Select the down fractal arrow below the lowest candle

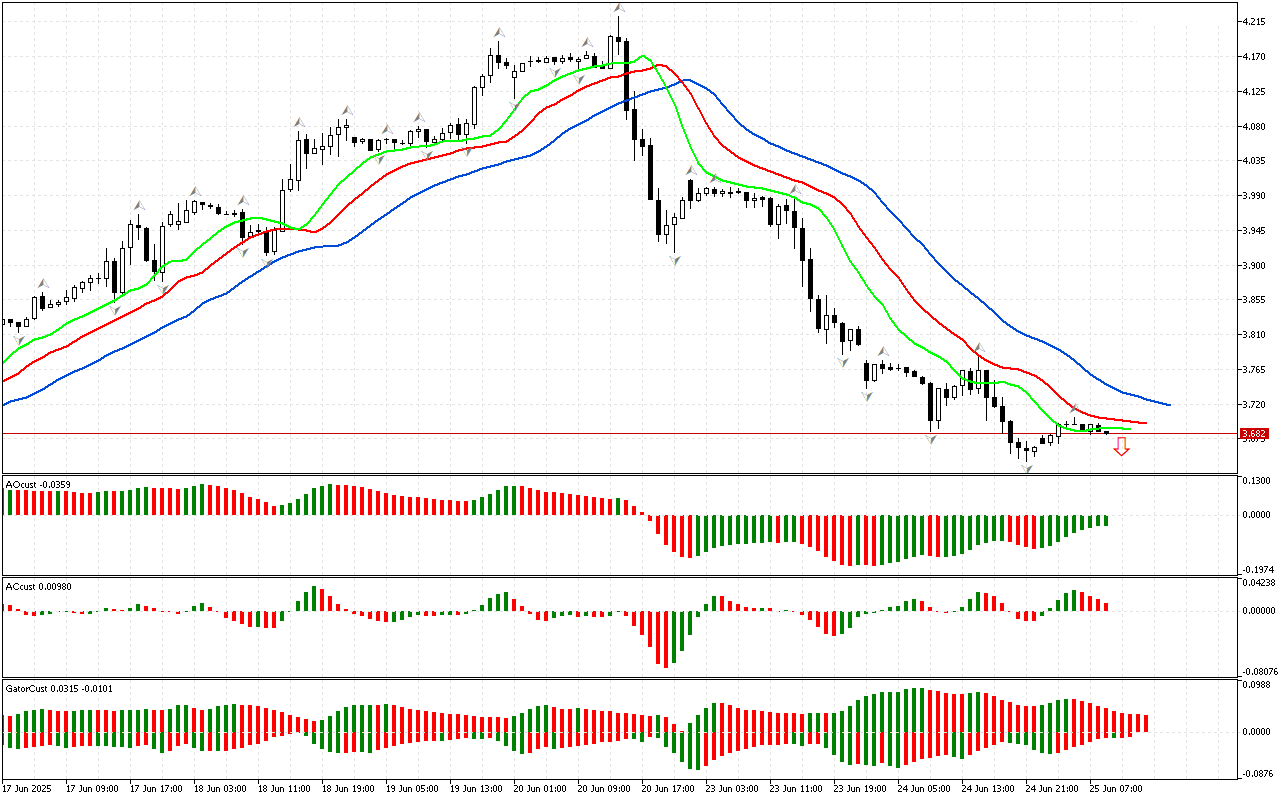pyautogui.click(x=1026, y=468)
